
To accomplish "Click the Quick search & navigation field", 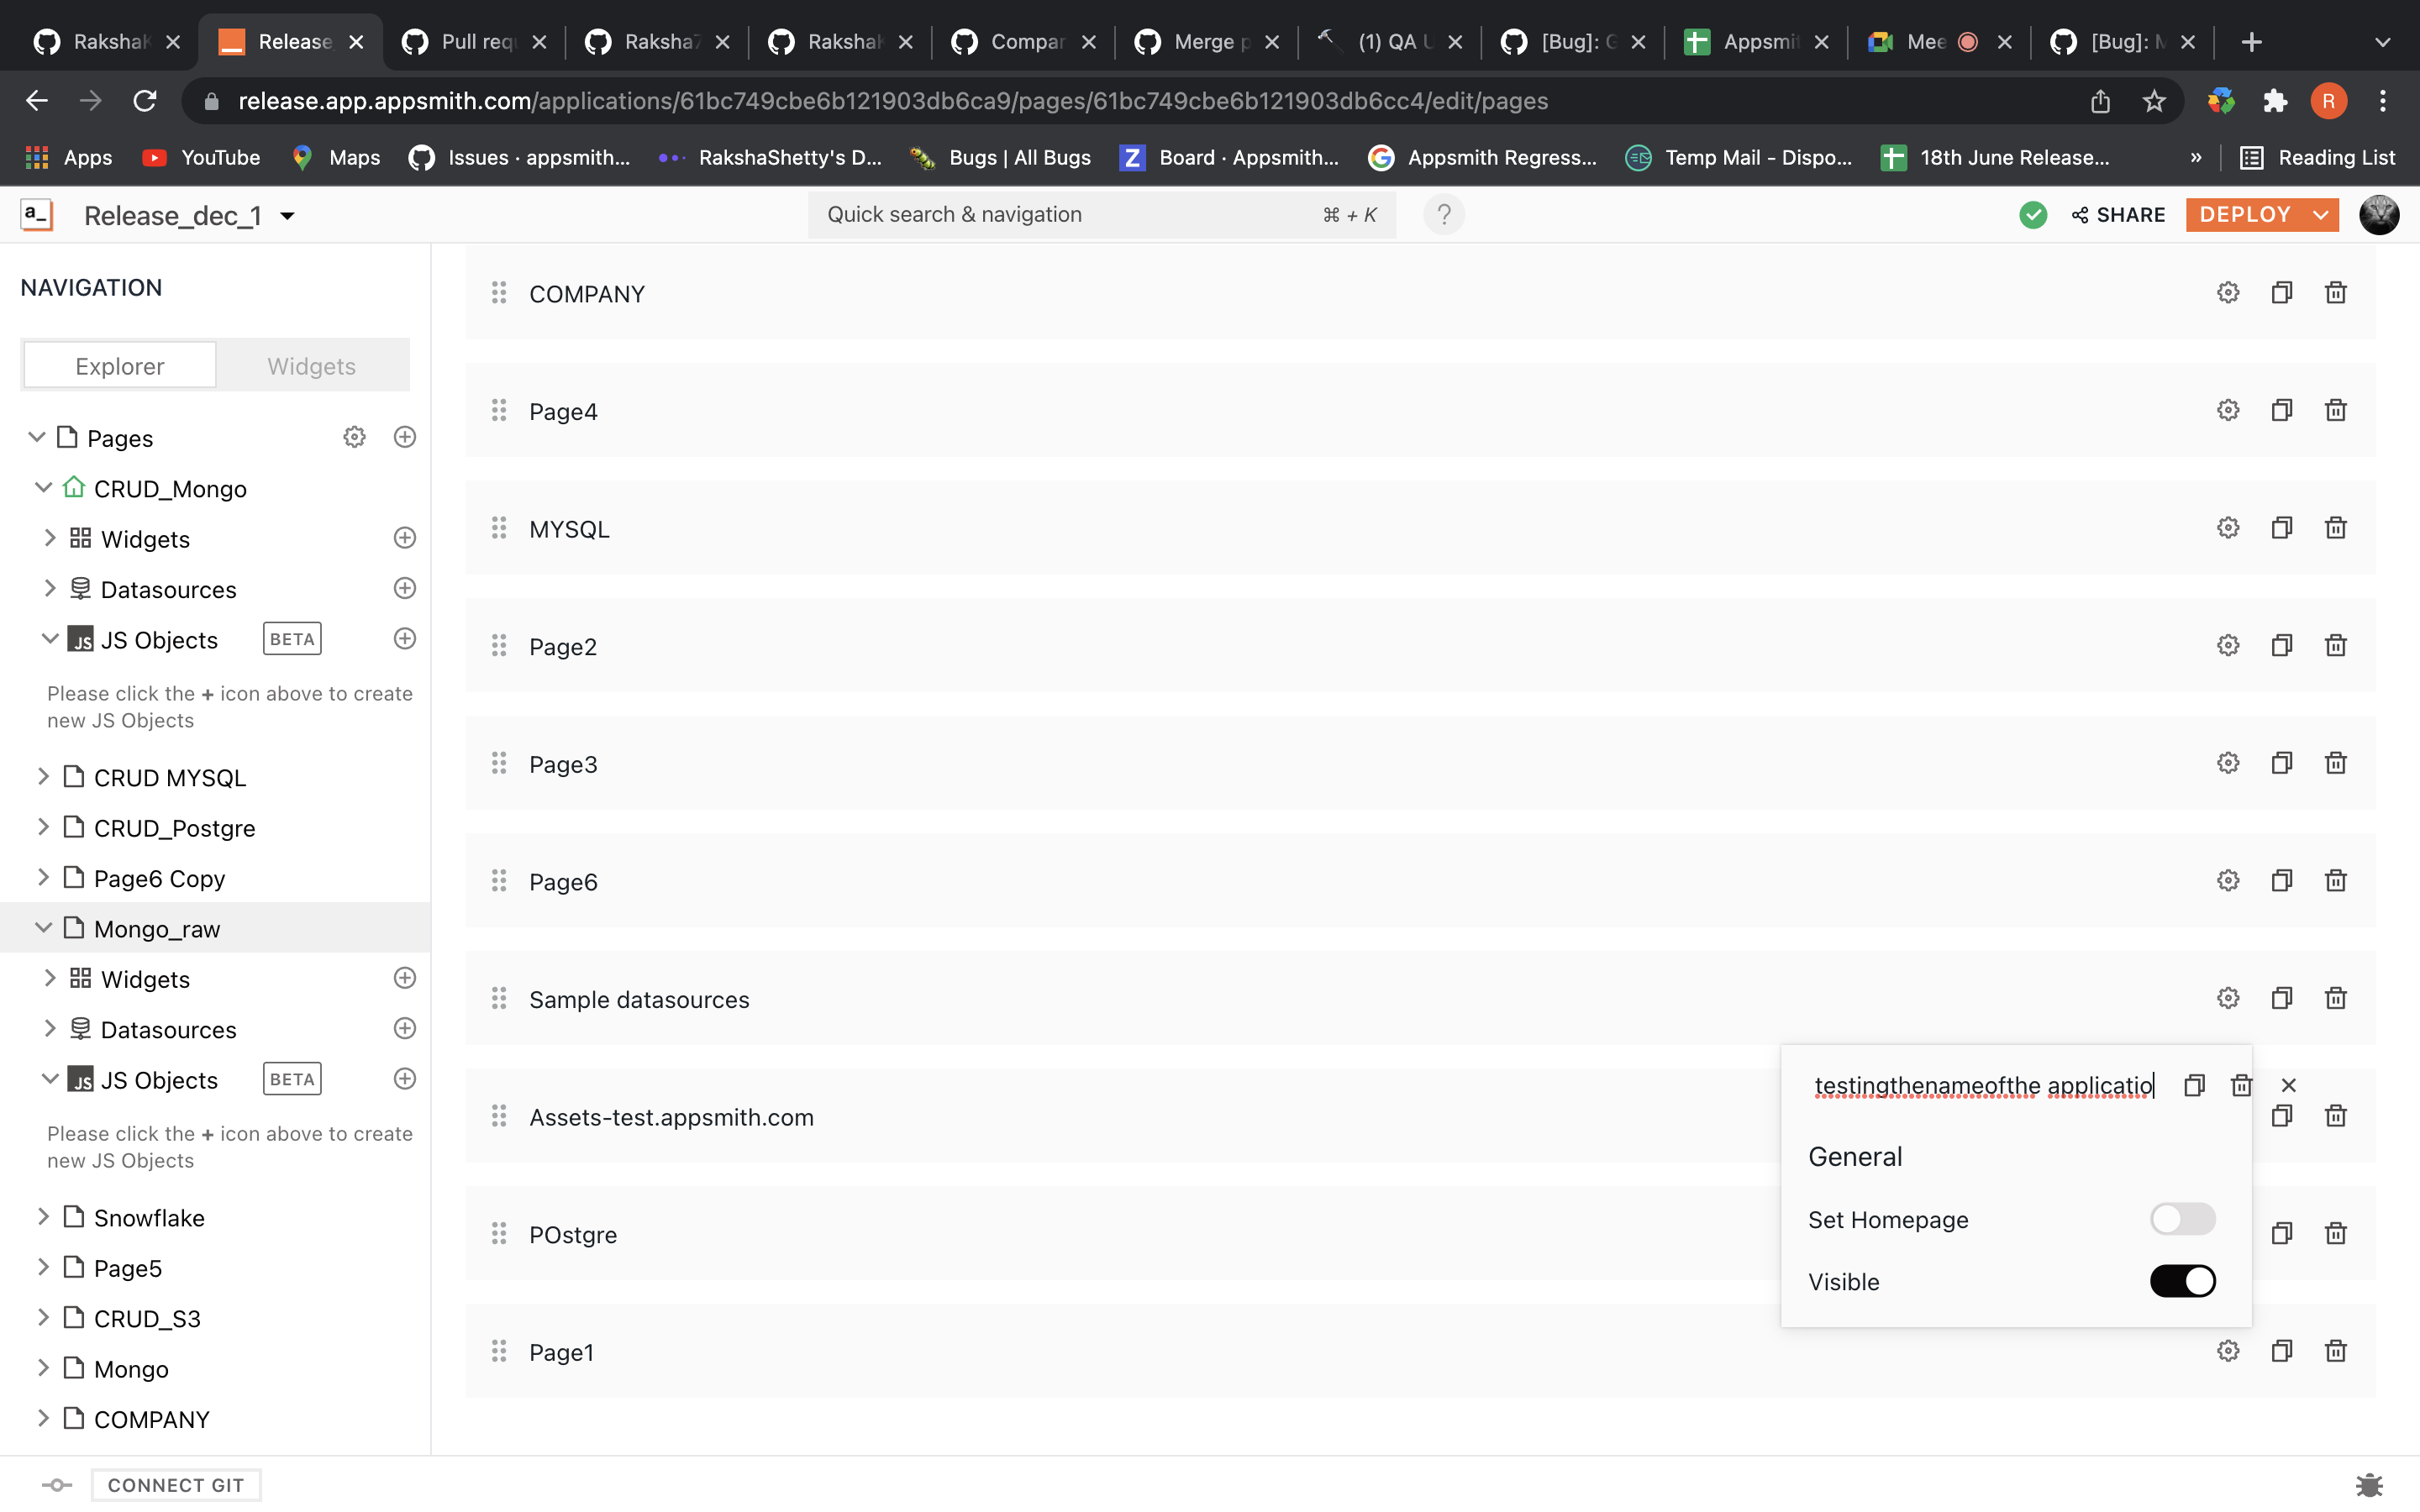I will (1101, 215).
